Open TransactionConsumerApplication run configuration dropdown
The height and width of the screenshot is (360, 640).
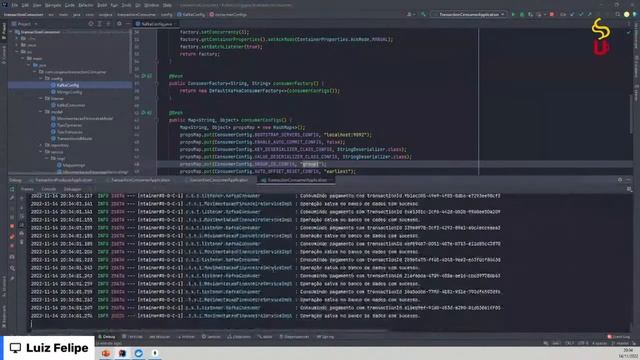[x=469, y=14]
